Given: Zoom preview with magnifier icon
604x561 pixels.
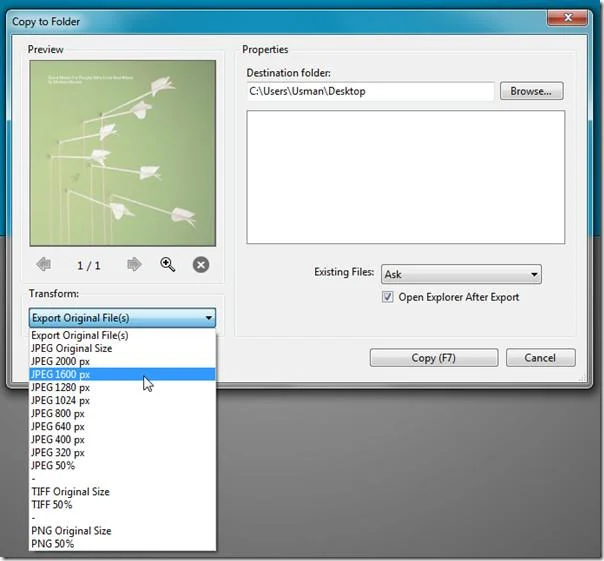Looking at the screenshot, I should click(x=168, y=265).
